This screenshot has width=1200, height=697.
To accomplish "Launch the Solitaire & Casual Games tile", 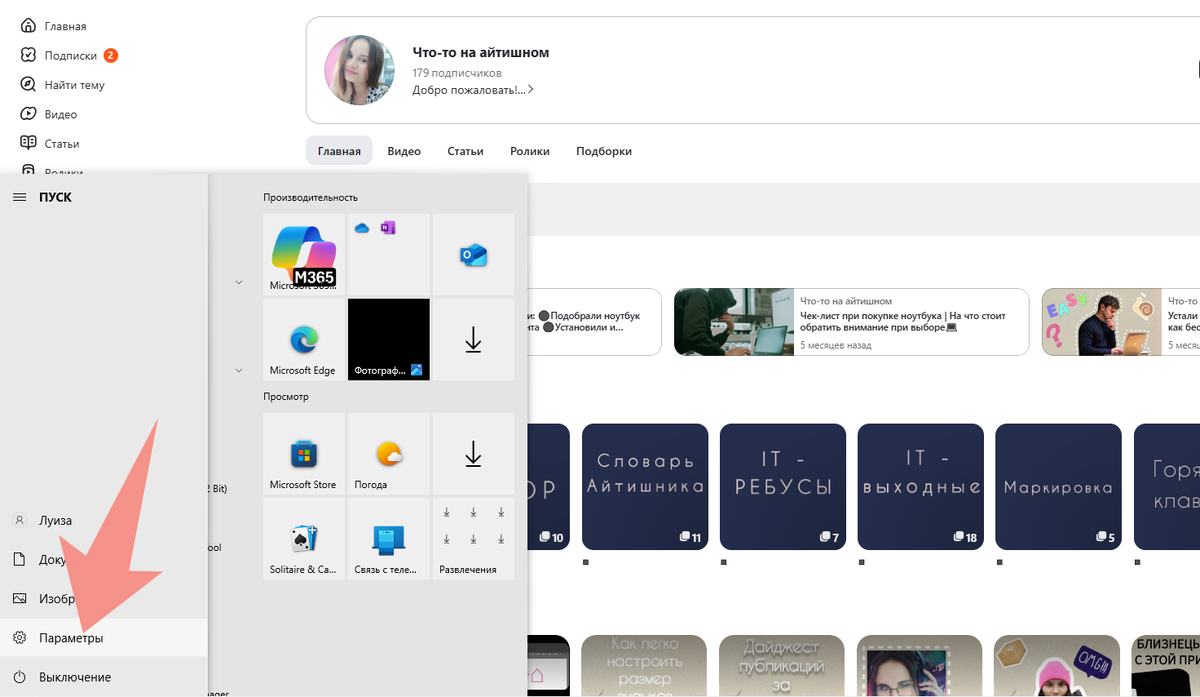I will point(305,539).
